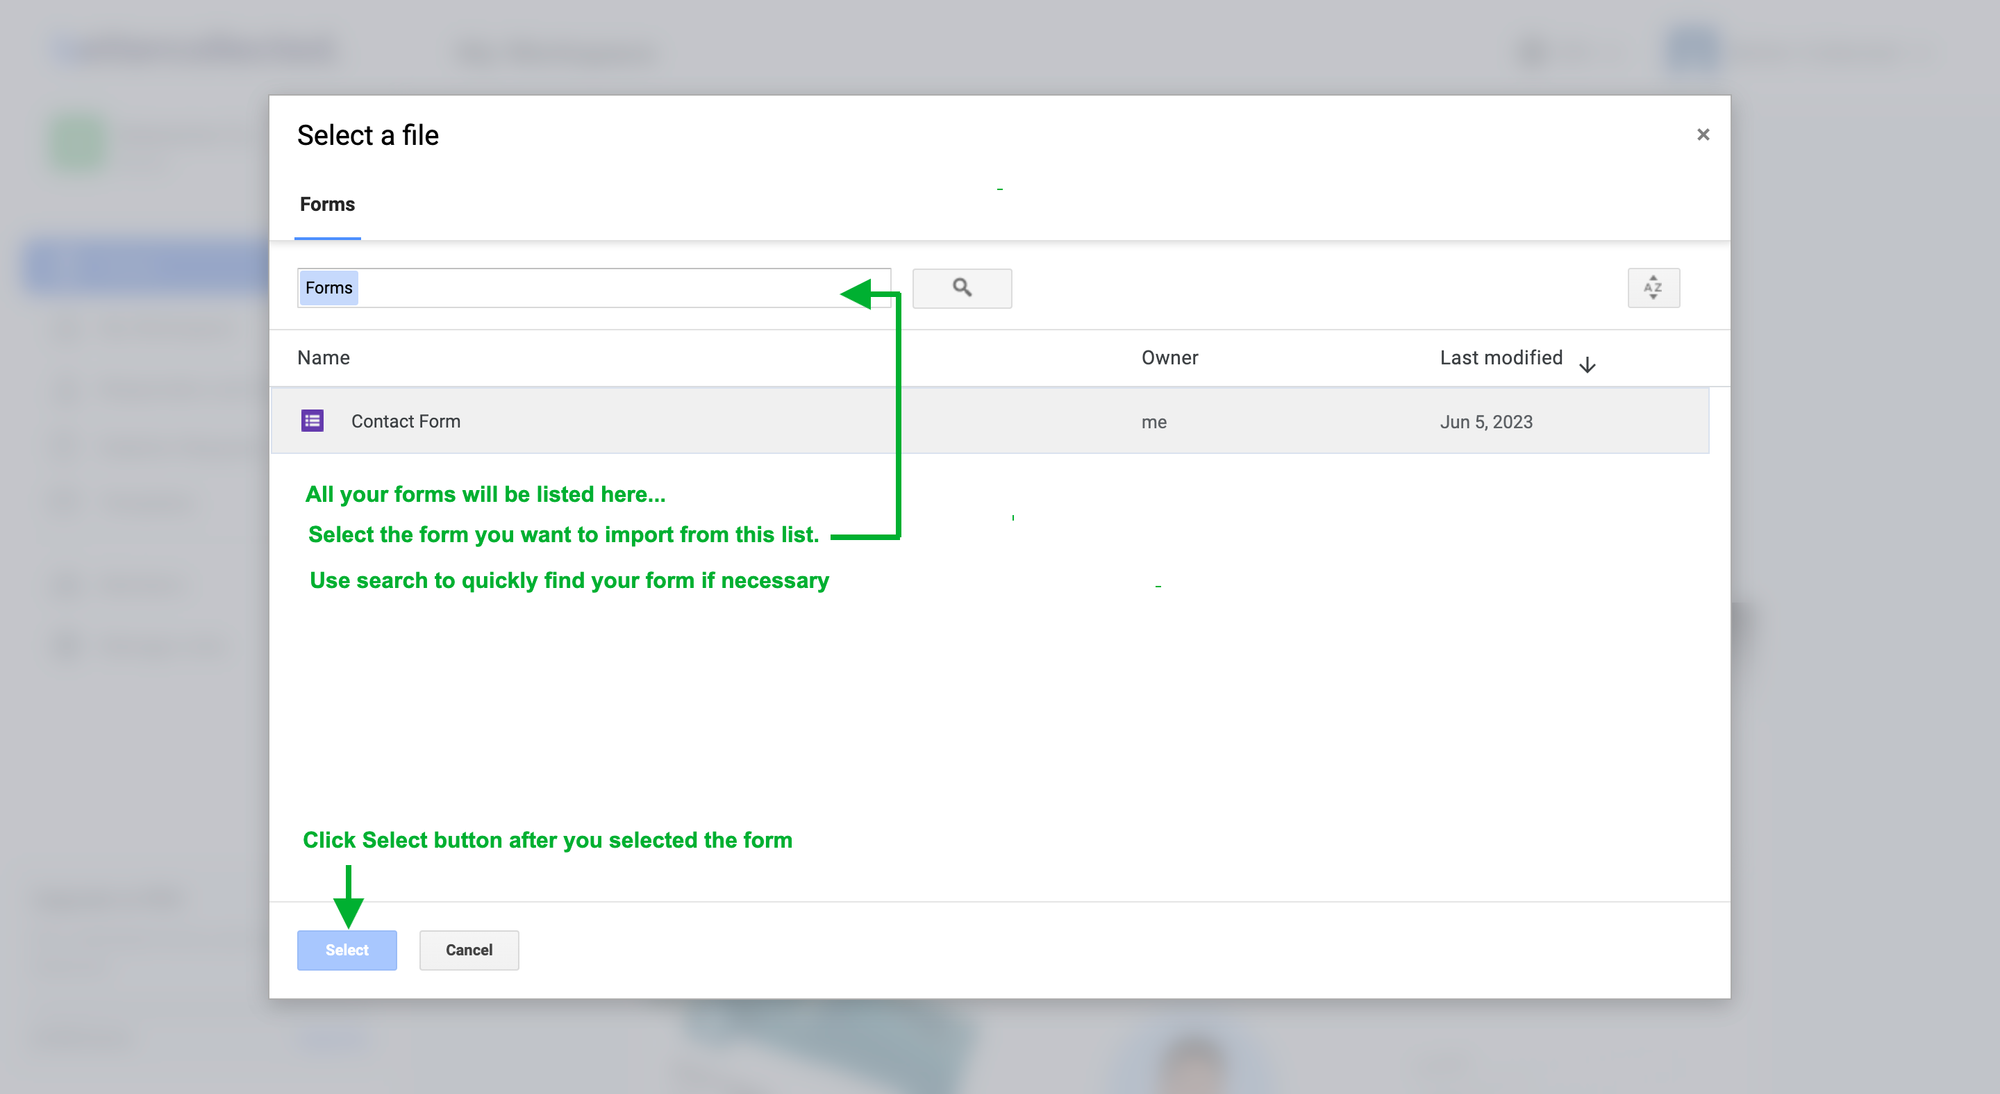
Task: Click the Owner column header to sort
Action: (x=1168, y=357)
